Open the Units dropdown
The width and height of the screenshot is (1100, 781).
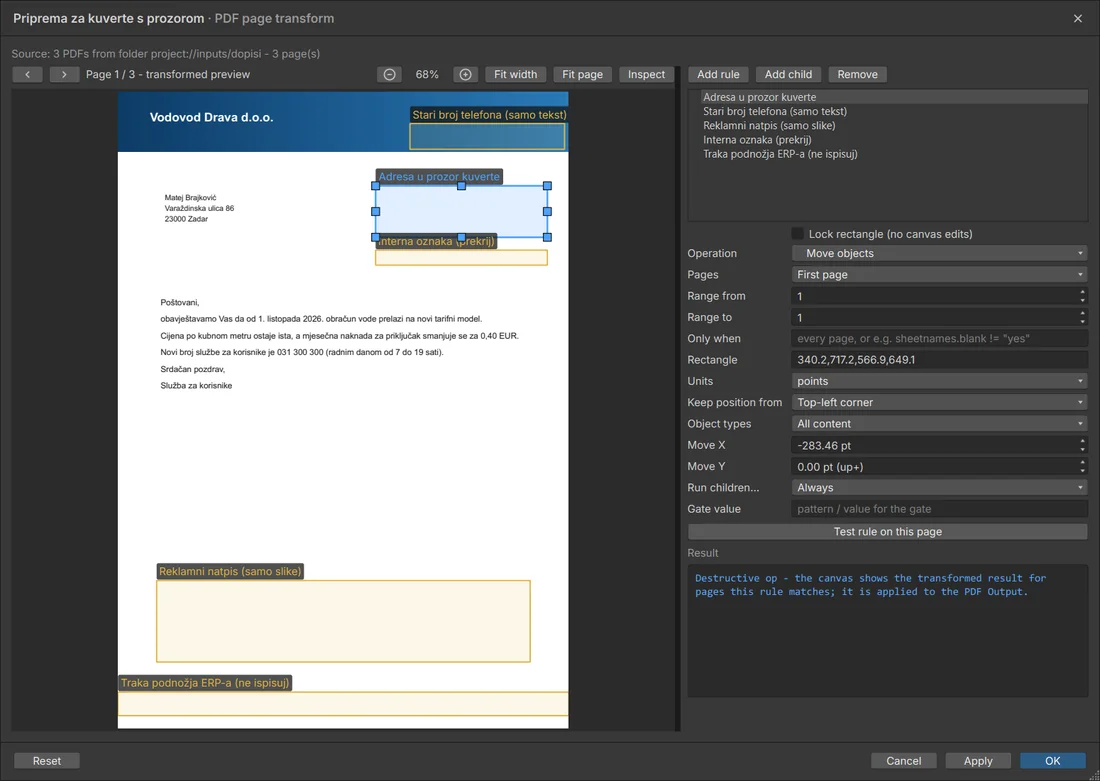(939, 381)
